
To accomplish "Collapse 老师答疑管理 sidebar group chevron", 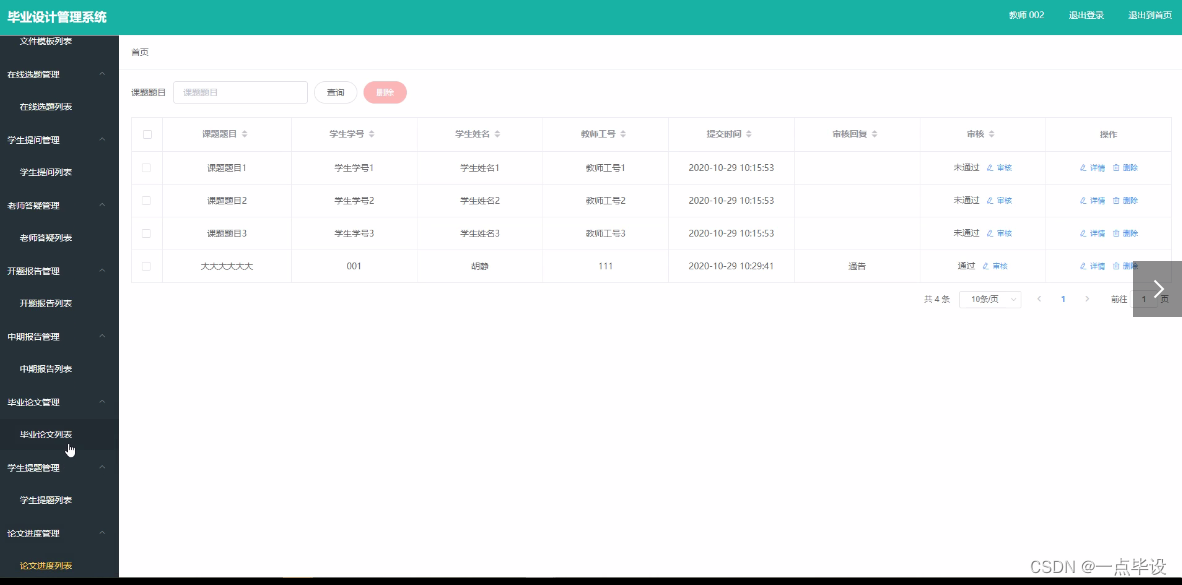I will tap(103, 205).
